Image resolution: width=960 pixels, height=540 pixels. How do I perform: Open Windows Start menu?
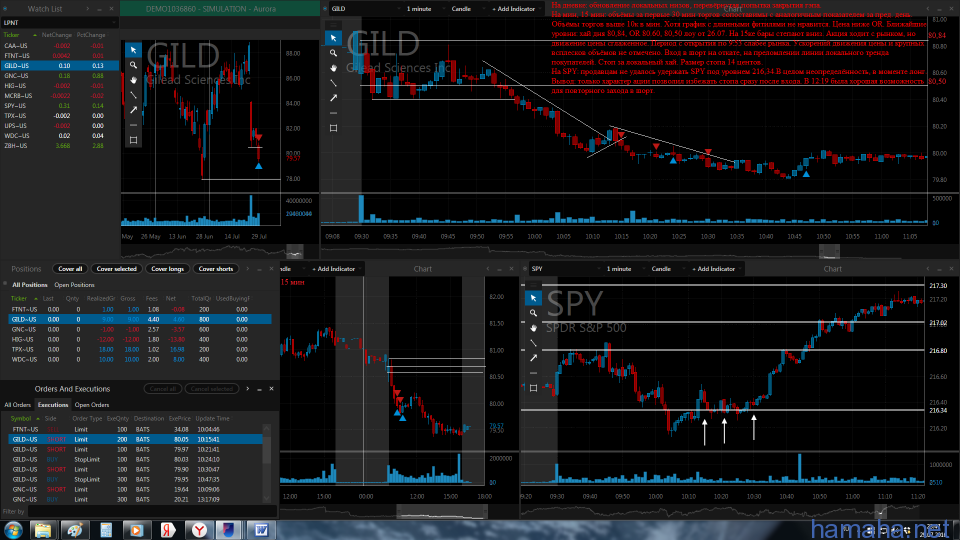(13, 530)
